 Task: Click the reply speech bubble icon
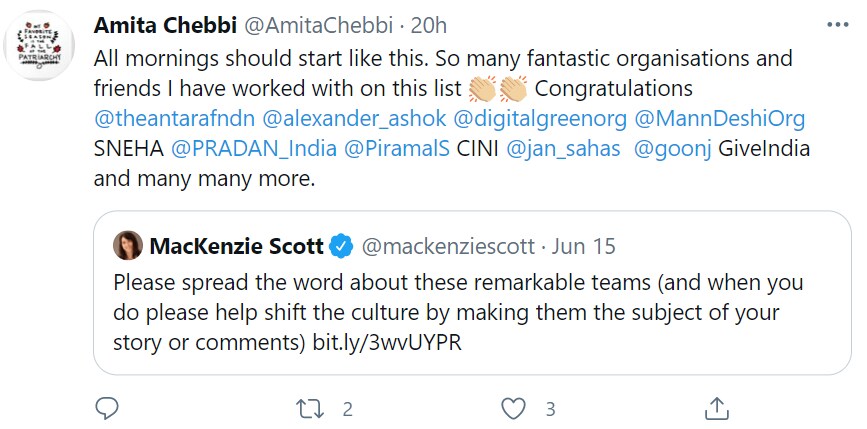pyautogui.click(x=107, y=409)
